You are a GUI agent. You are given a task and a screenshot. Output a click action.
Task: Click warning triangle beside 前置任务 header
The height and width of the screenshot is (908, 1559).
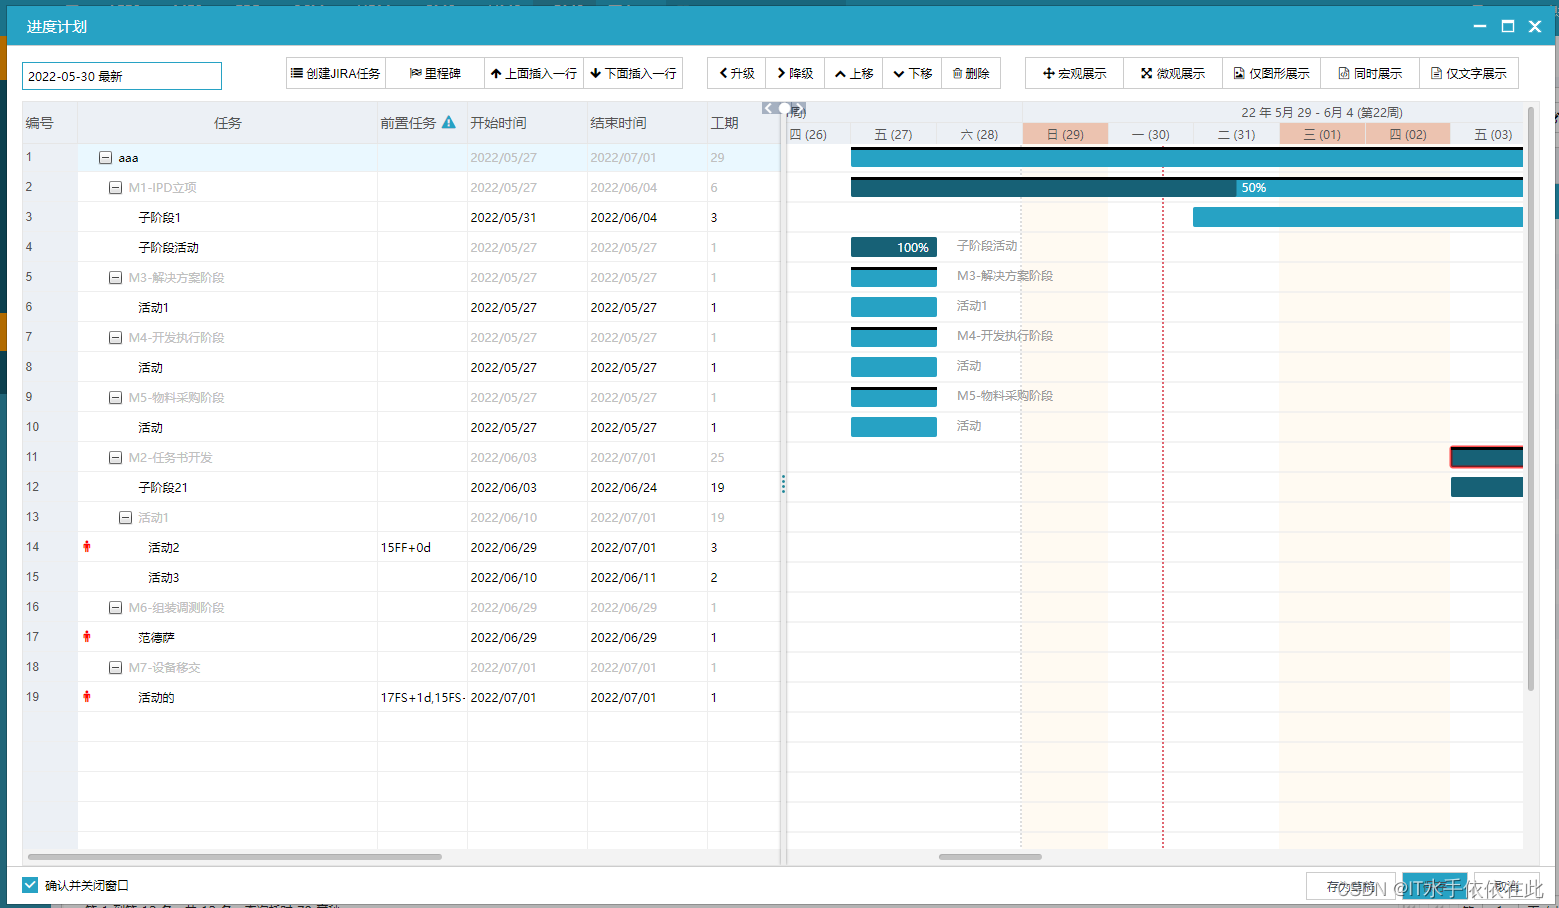449,122
